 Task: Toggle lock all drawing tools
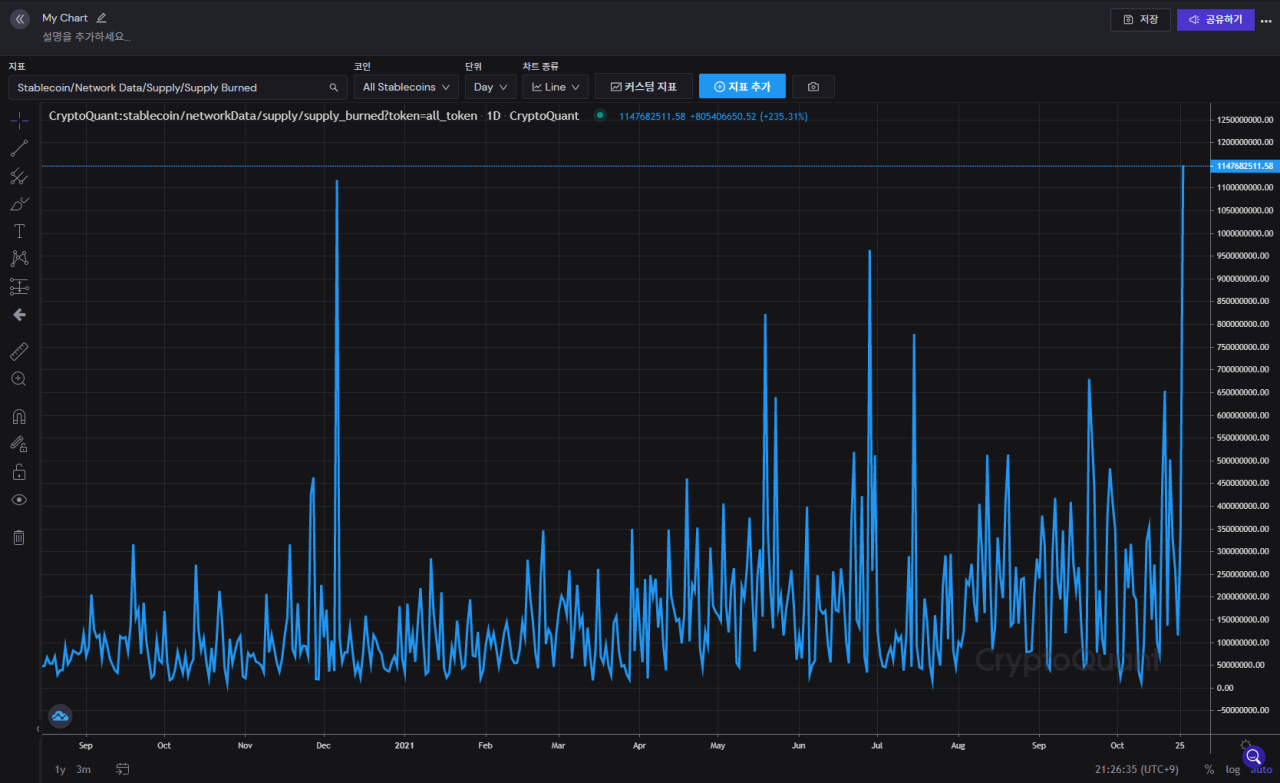(19, 471)
